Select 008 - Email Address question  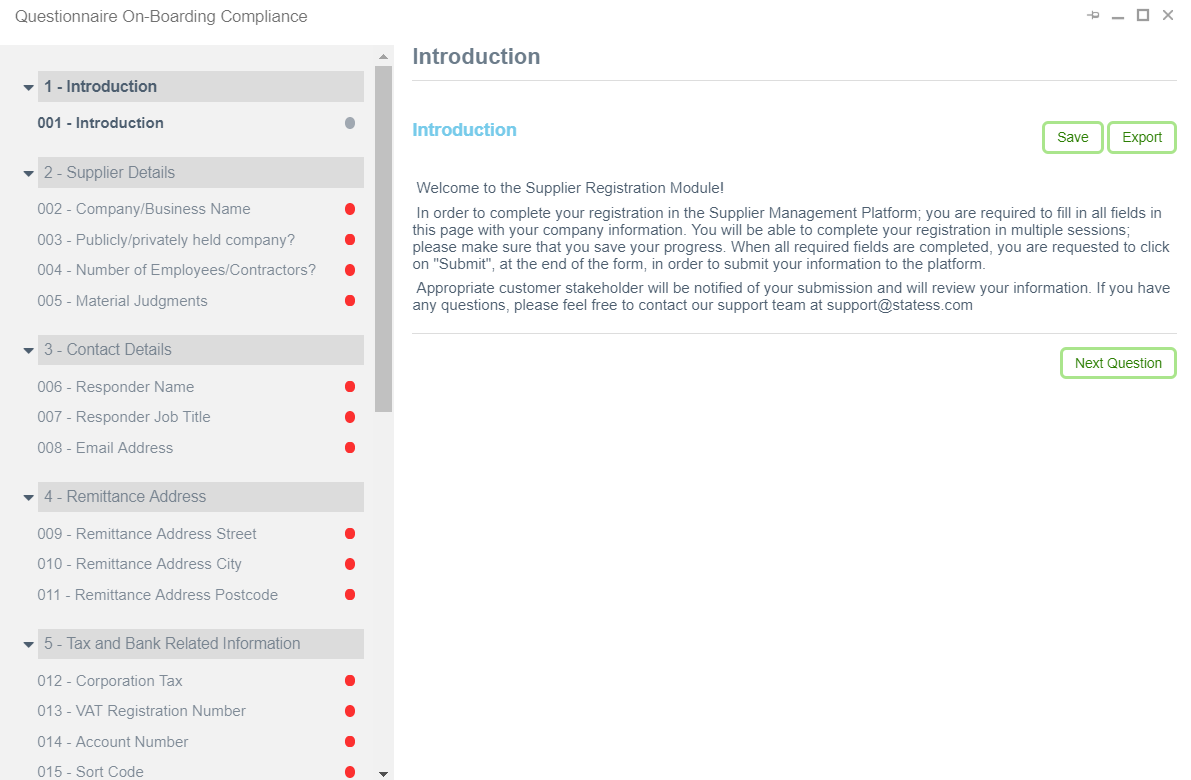[105, 448]
